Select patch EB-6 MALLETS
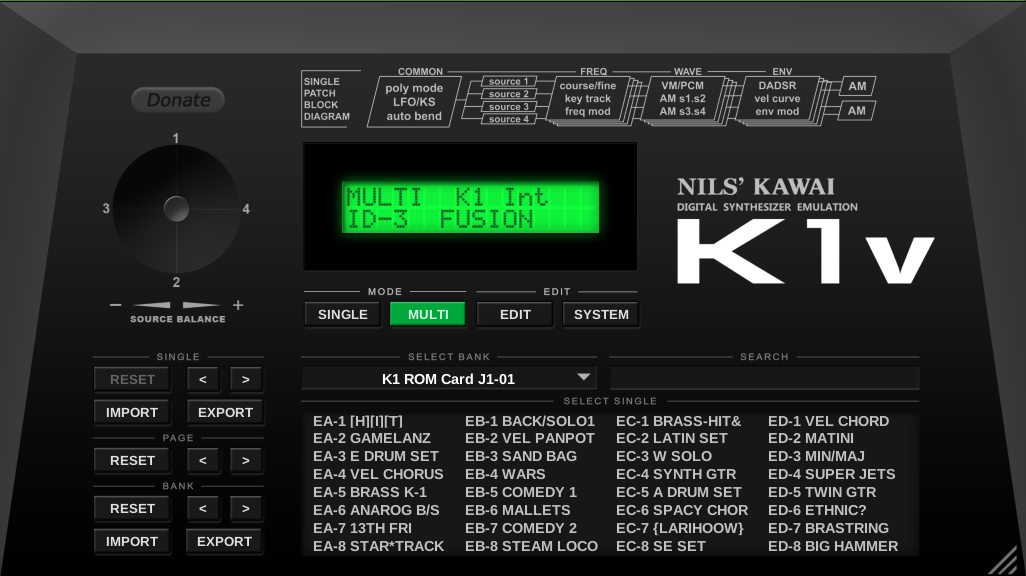1026x576 pixels. (x=518, y=510)
